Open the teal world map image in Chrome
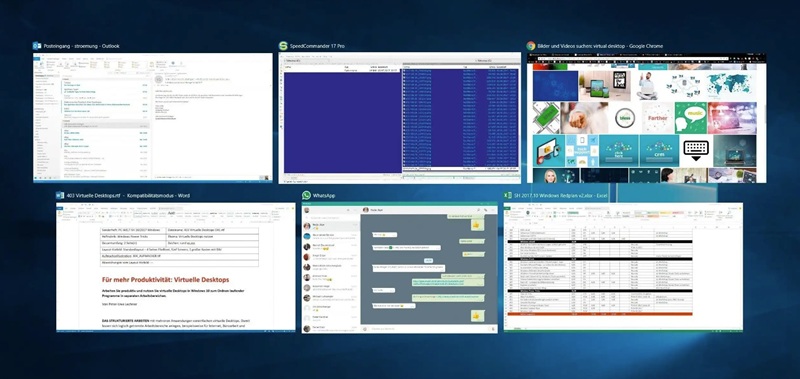 coord(729,85)
